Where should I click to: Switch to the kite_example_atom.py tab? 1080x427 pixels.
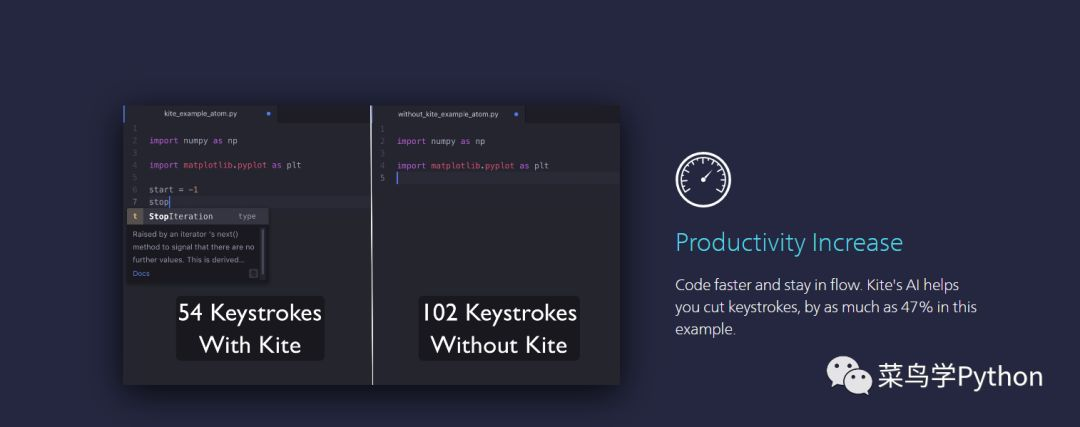(x=200, y=114)
